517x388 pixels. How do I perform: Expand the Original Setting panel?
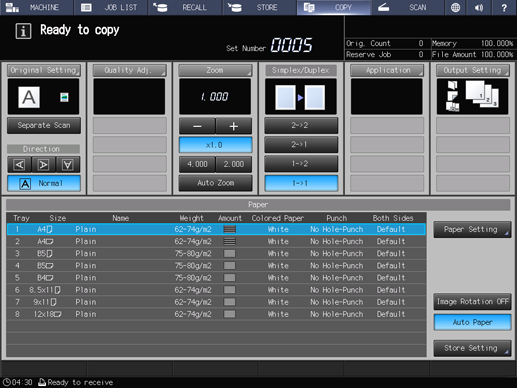click(44, 70)
